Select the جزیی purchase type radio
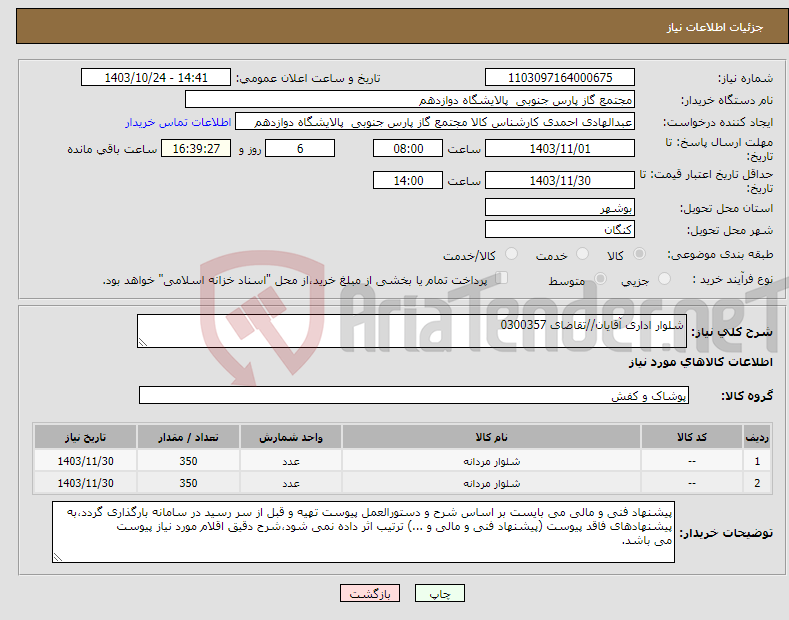 pos(664,279)
